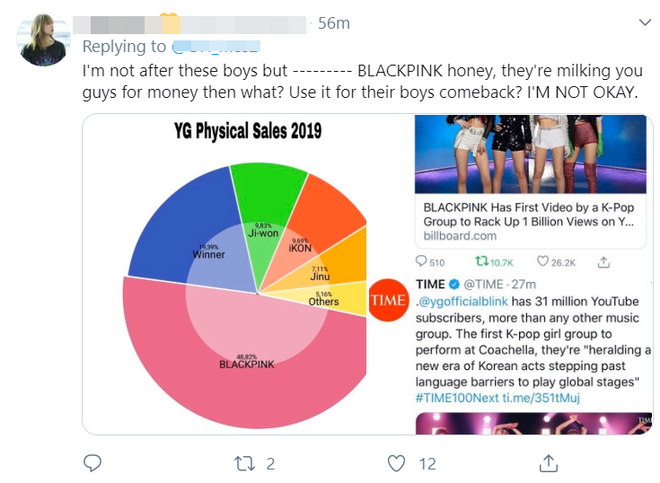Open the BLACKPINK stage photo thumbnail
This screenshot has width=660, height=483.
tap(530, 154)
